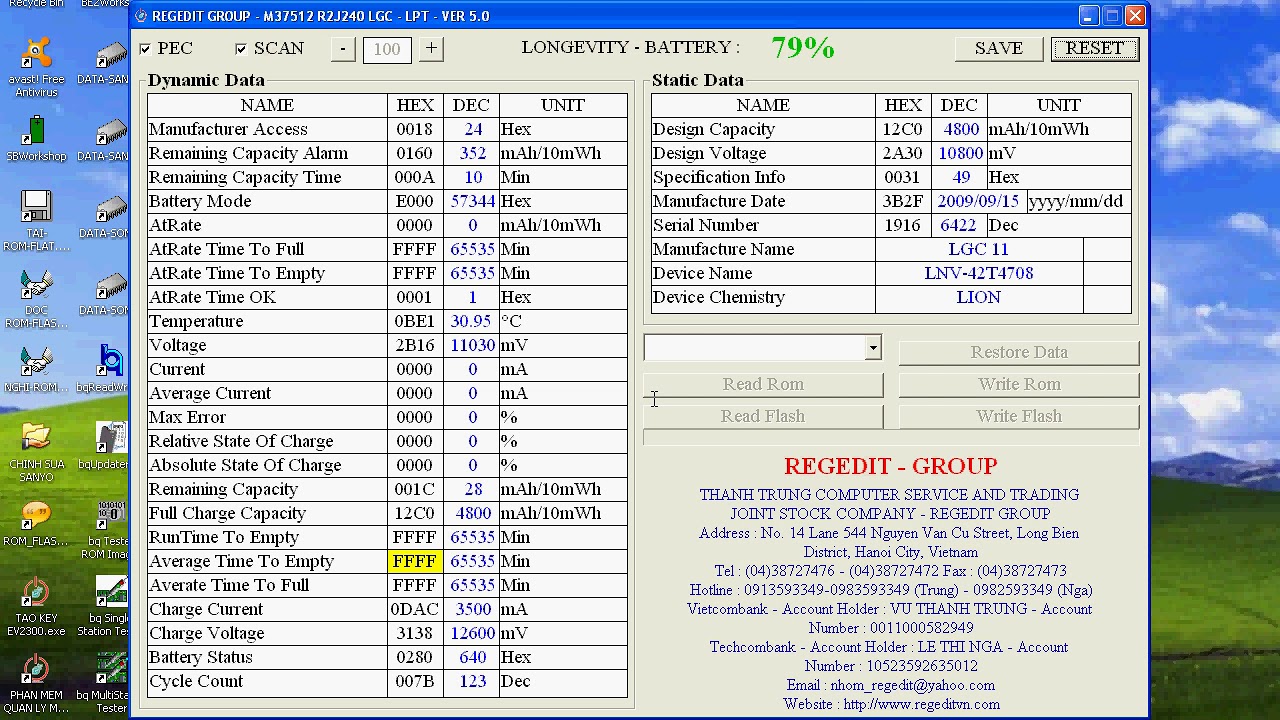Image resolution: width=1280 pixels, height=720 pixels.
Task: Click the SAVE button
Action: coord(999,48)
